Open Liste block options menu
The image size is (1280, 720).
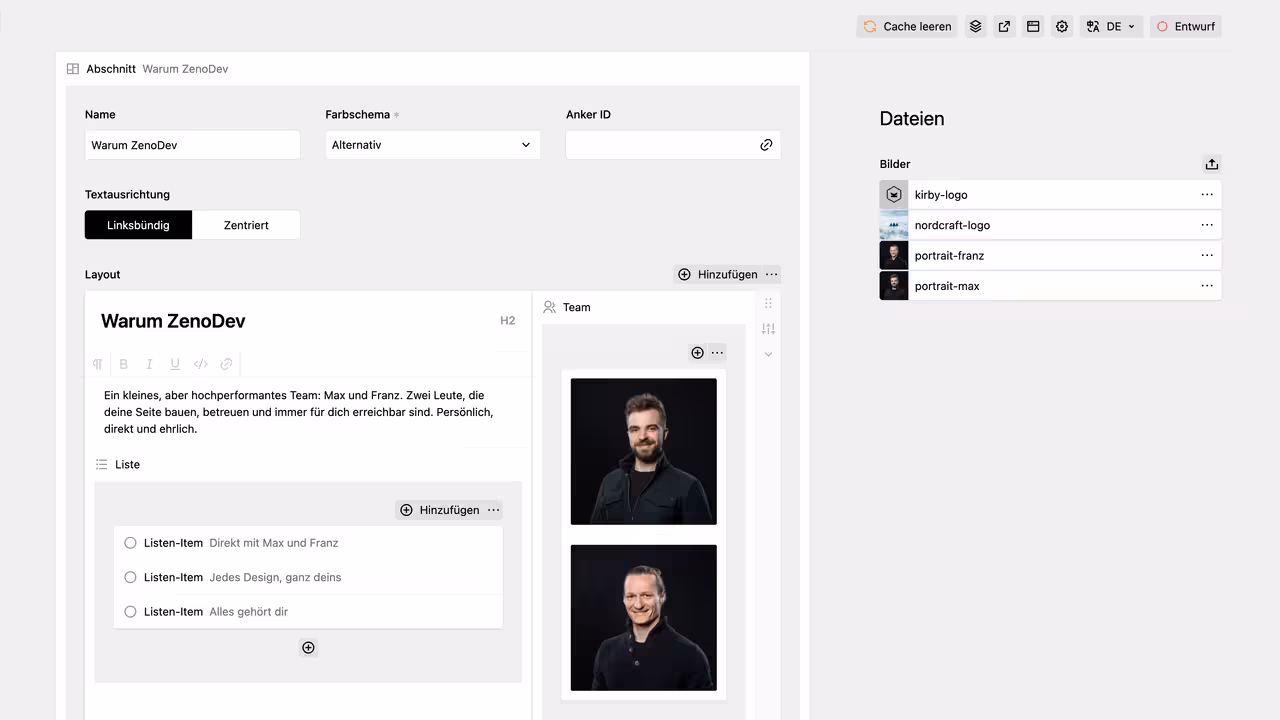(x=493, y=510)
